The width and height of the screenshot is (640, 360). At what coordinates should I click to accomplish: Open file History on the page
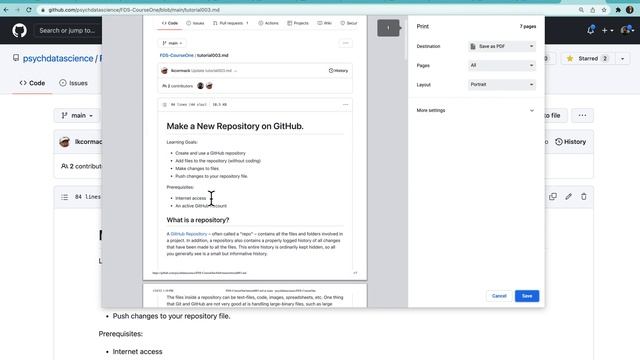(570, 142)
